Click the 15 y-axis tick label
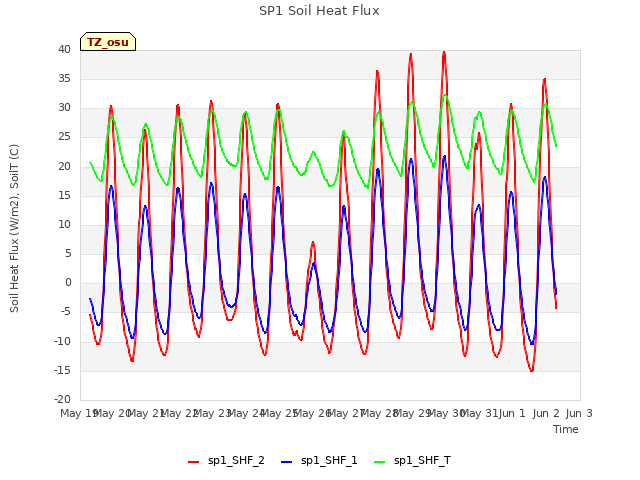This screenshot has width=640, height=480. 64,195
